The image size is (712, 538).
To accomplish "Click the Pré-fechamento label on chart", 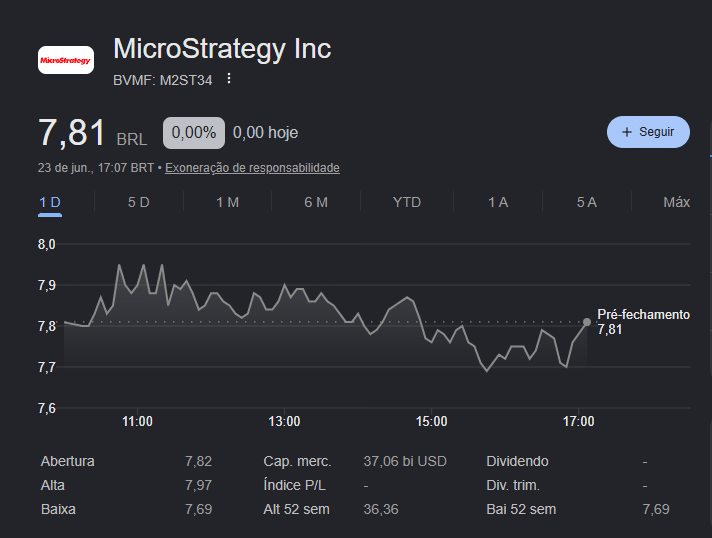I will click(x=643, y=315).
